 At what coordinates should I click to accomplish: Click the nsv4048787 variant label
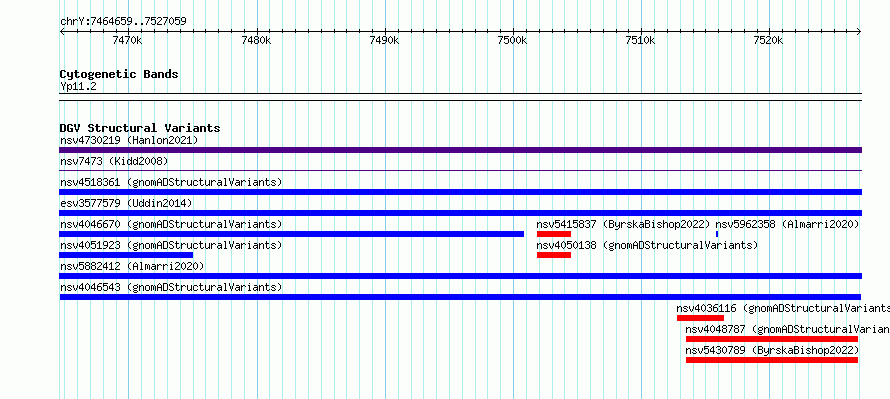pos(787,329)
